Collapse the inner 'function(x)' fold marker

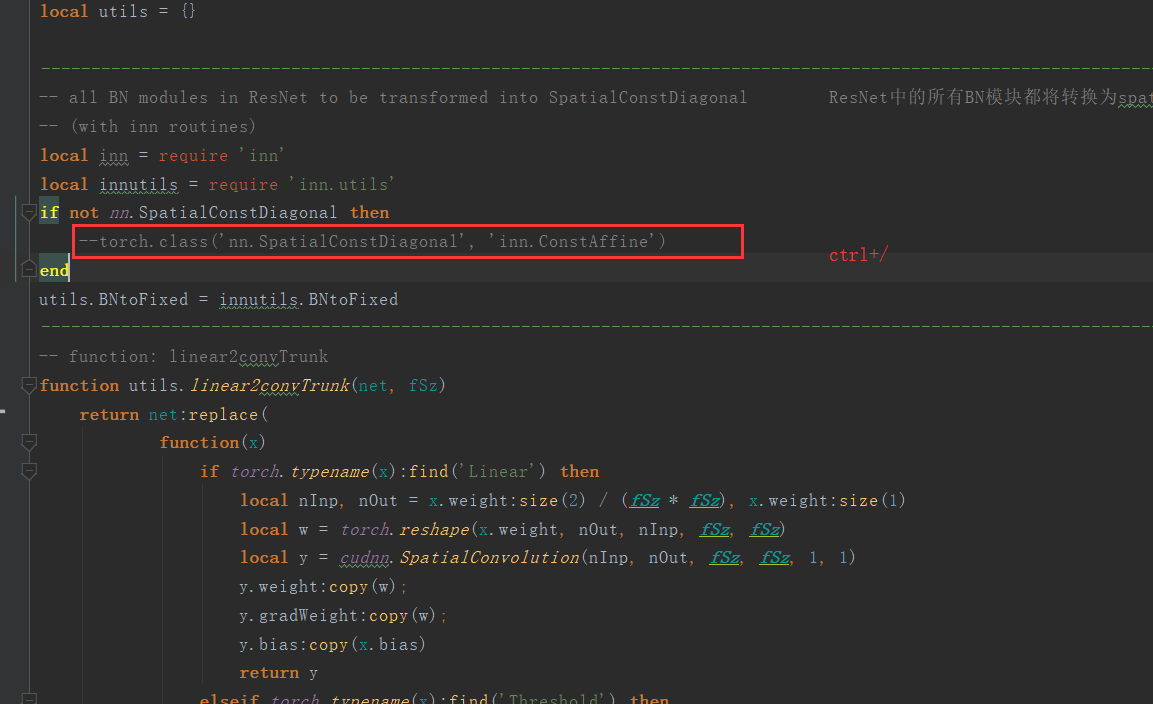click(x=29, y=442)
